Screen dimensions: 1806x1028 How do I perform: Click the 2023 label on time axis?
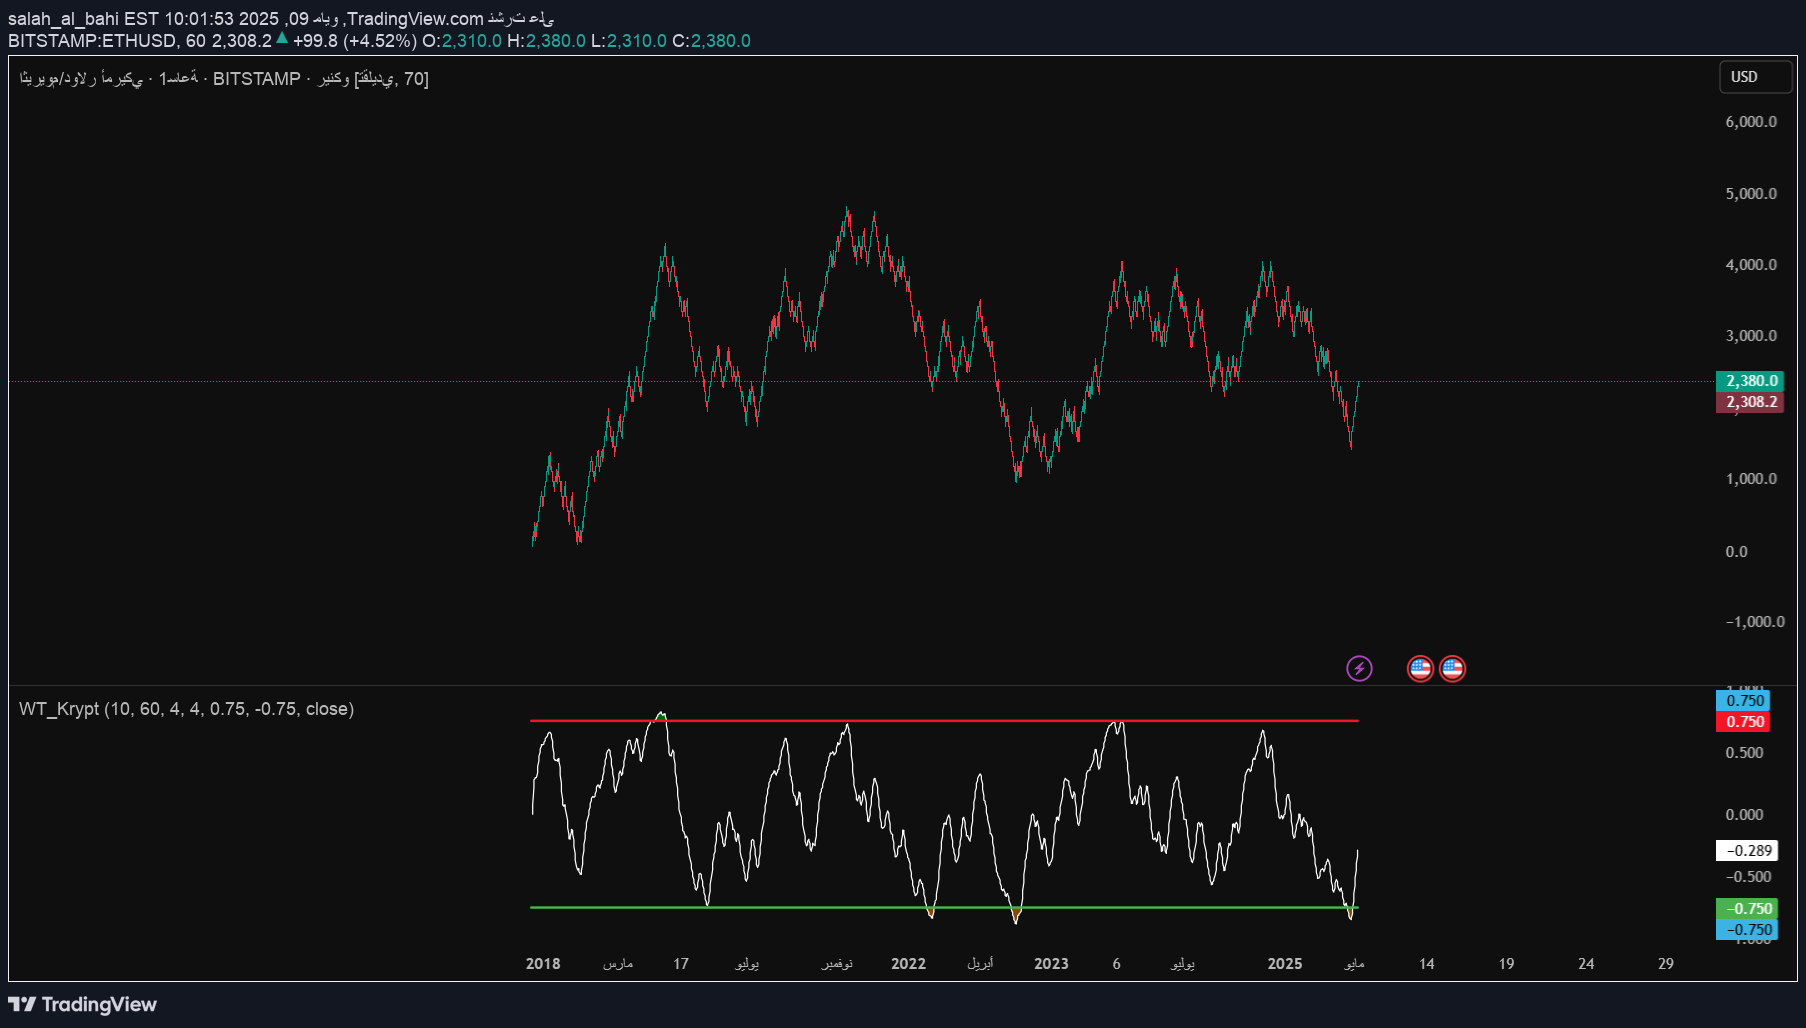(1051, 964)
